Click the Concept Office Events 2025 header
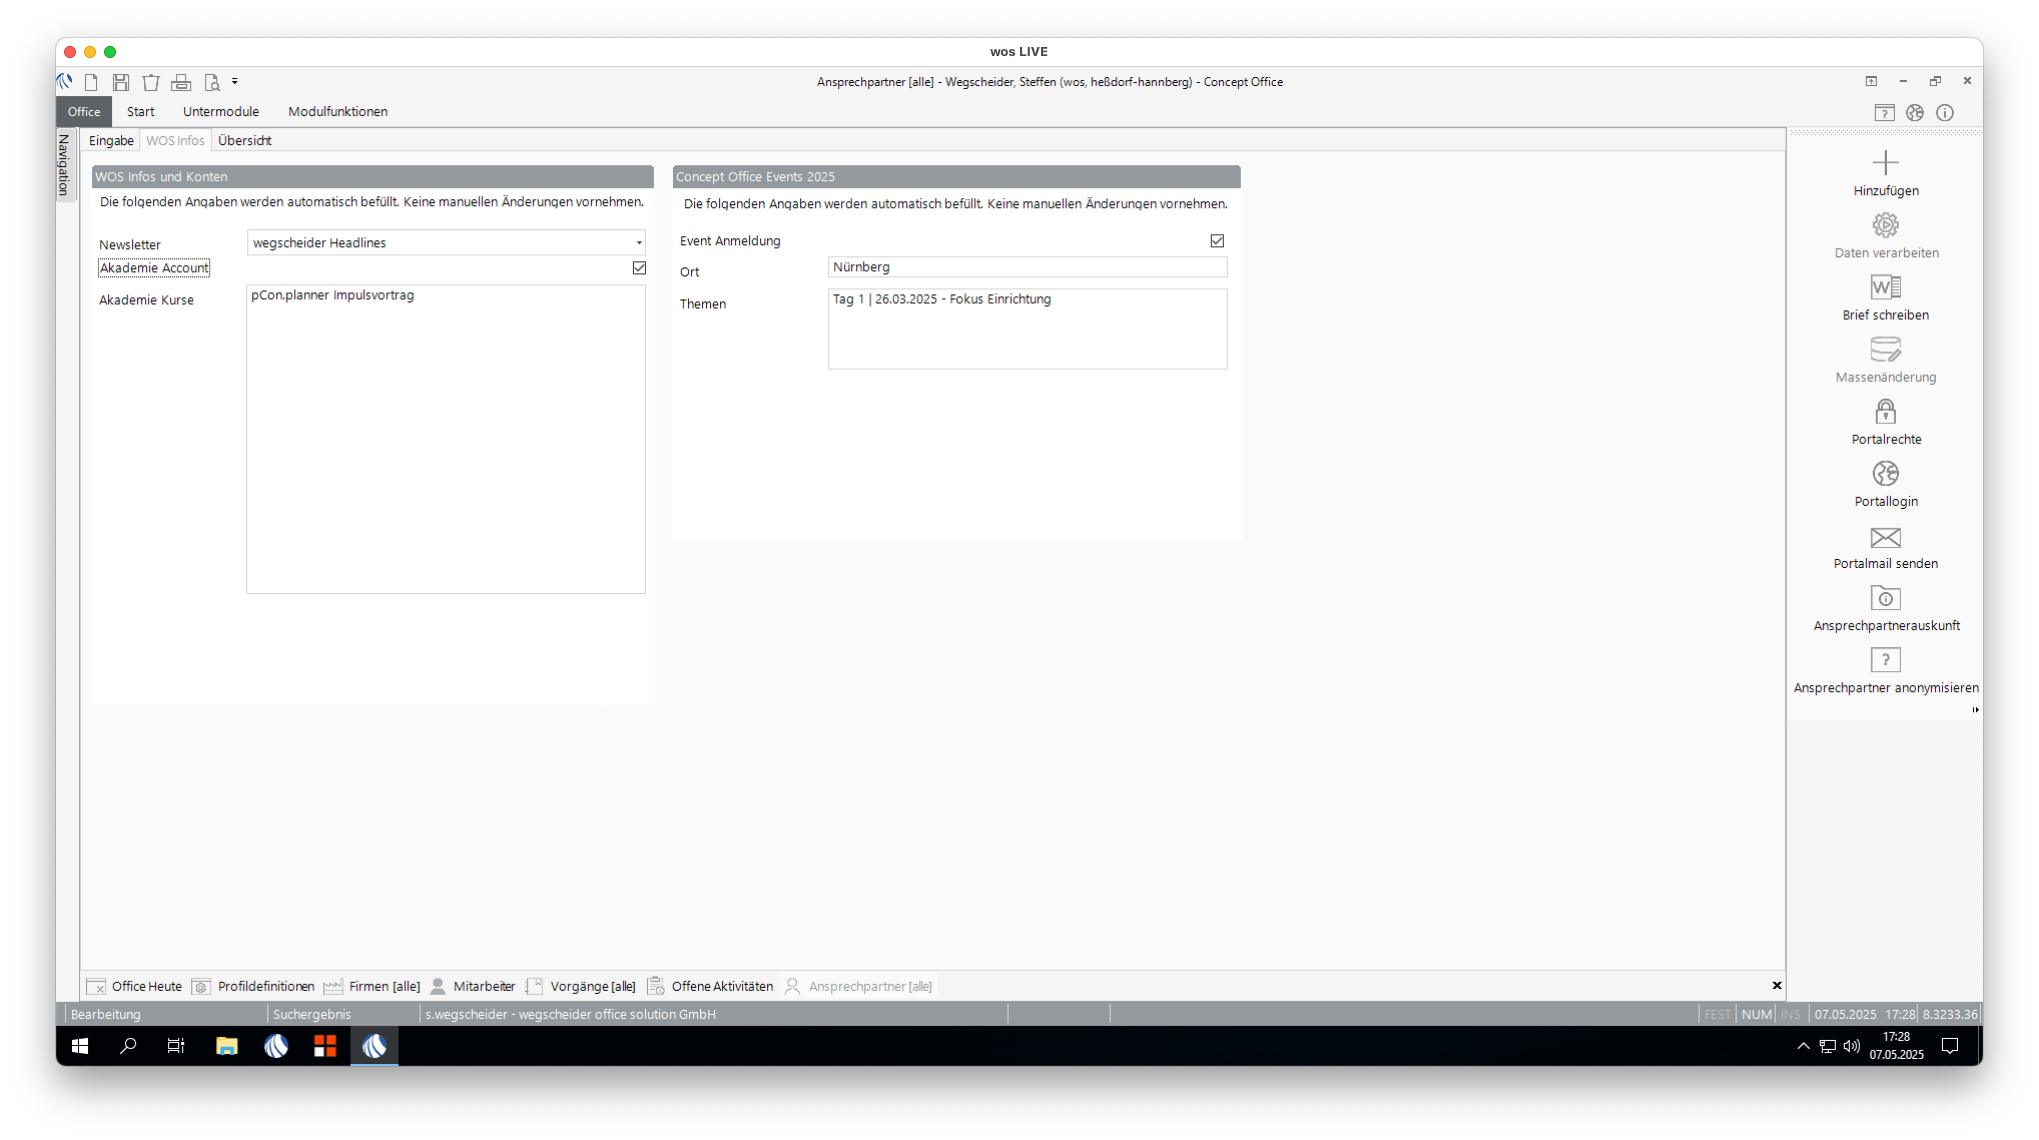The height and width of the screenshot is (1140, 2039). tap(956, 176)
